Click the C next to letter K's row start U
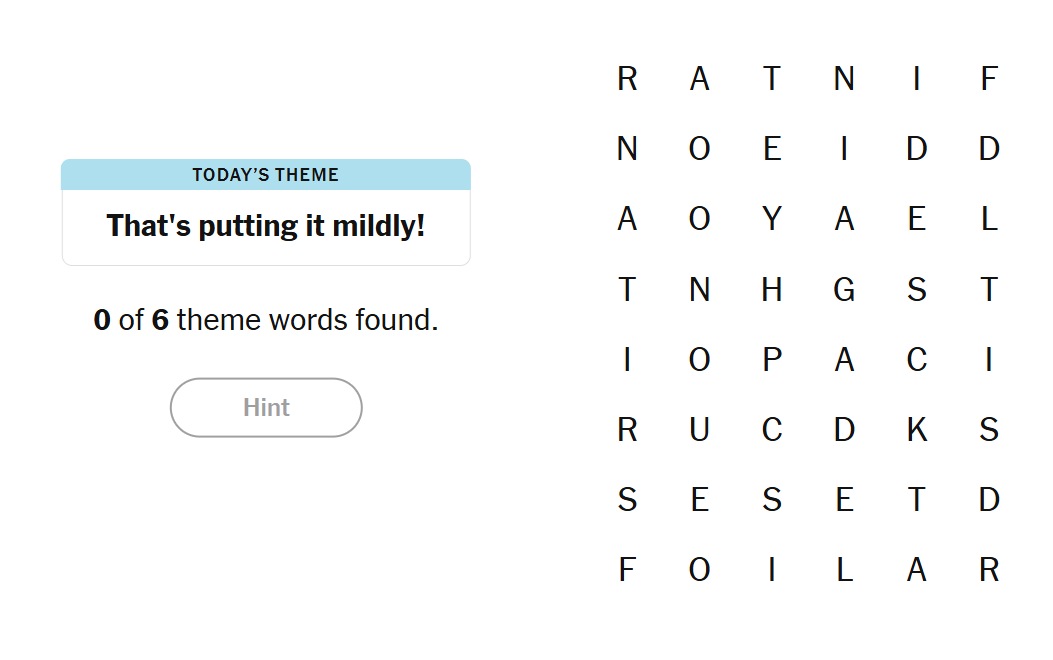 click(x=772, y=429)
